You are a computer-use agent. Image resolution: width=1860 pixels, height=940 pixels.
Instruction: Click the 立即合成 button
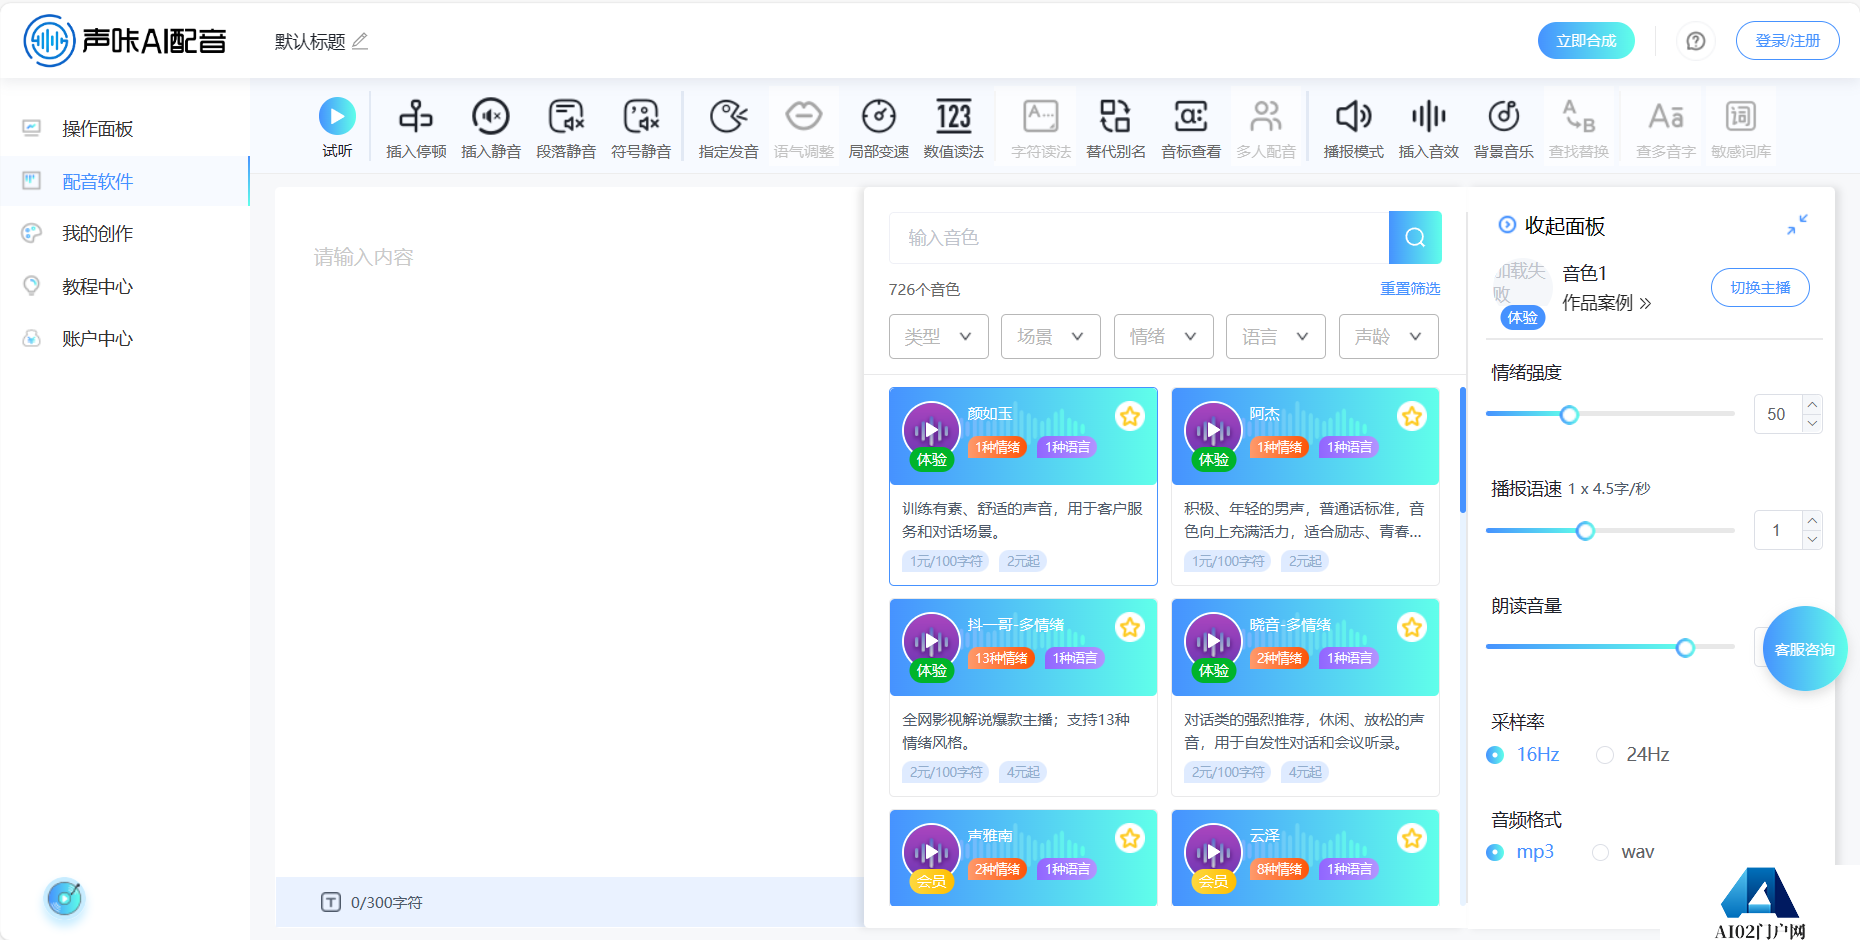click(1586, 41)
